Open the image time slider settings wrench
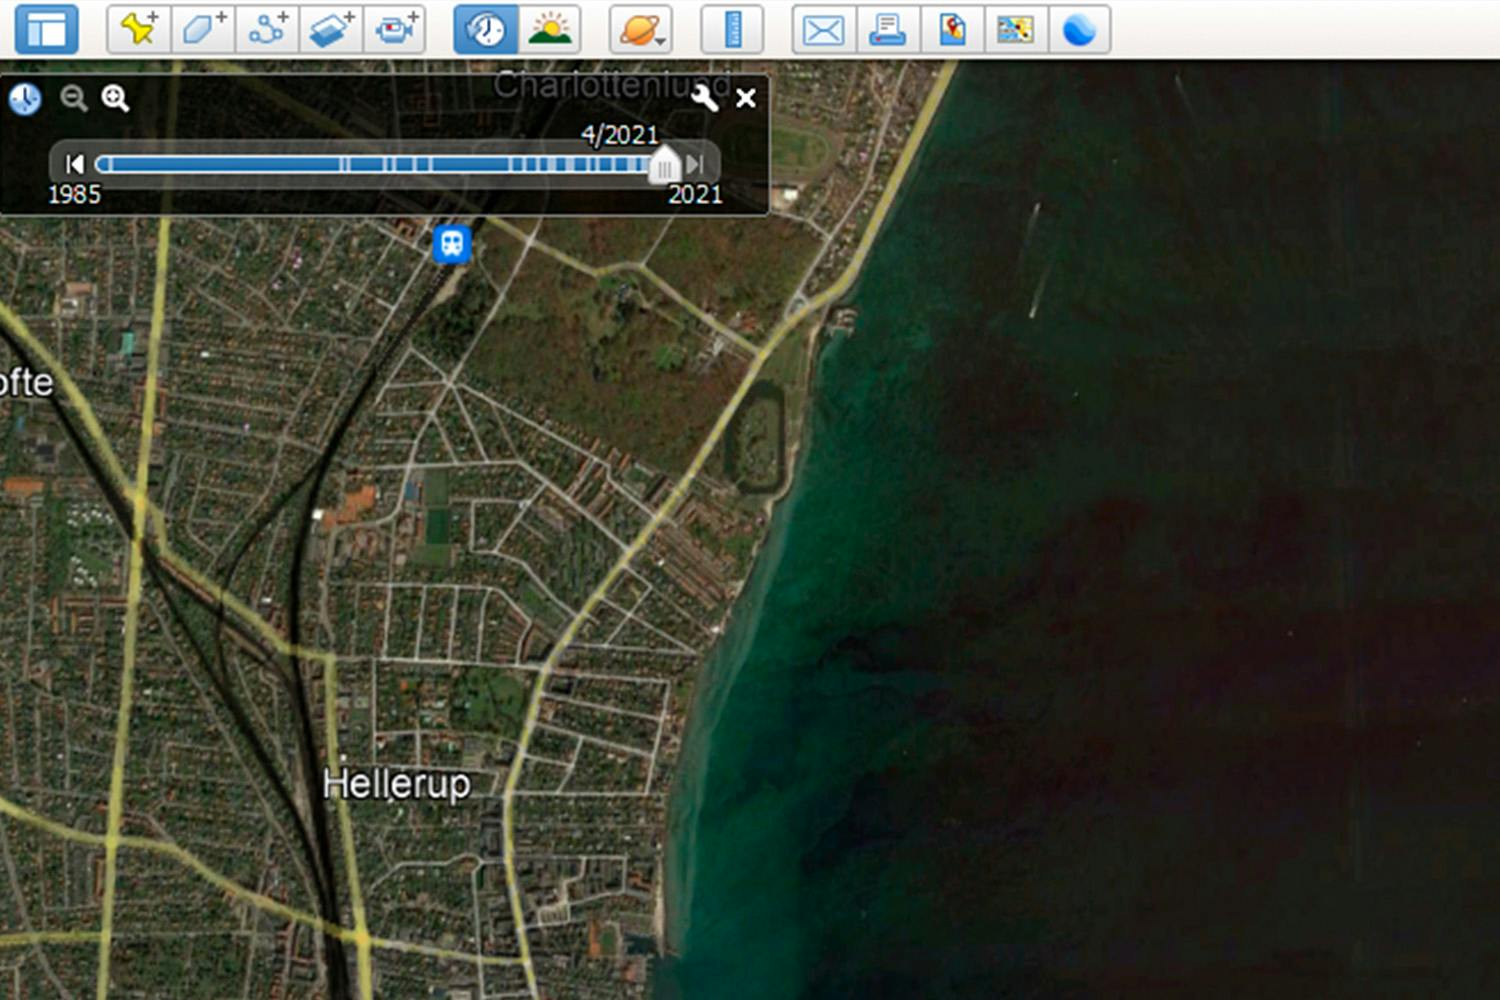Viewport: 1500px width, 1000px height. point(705,98)
